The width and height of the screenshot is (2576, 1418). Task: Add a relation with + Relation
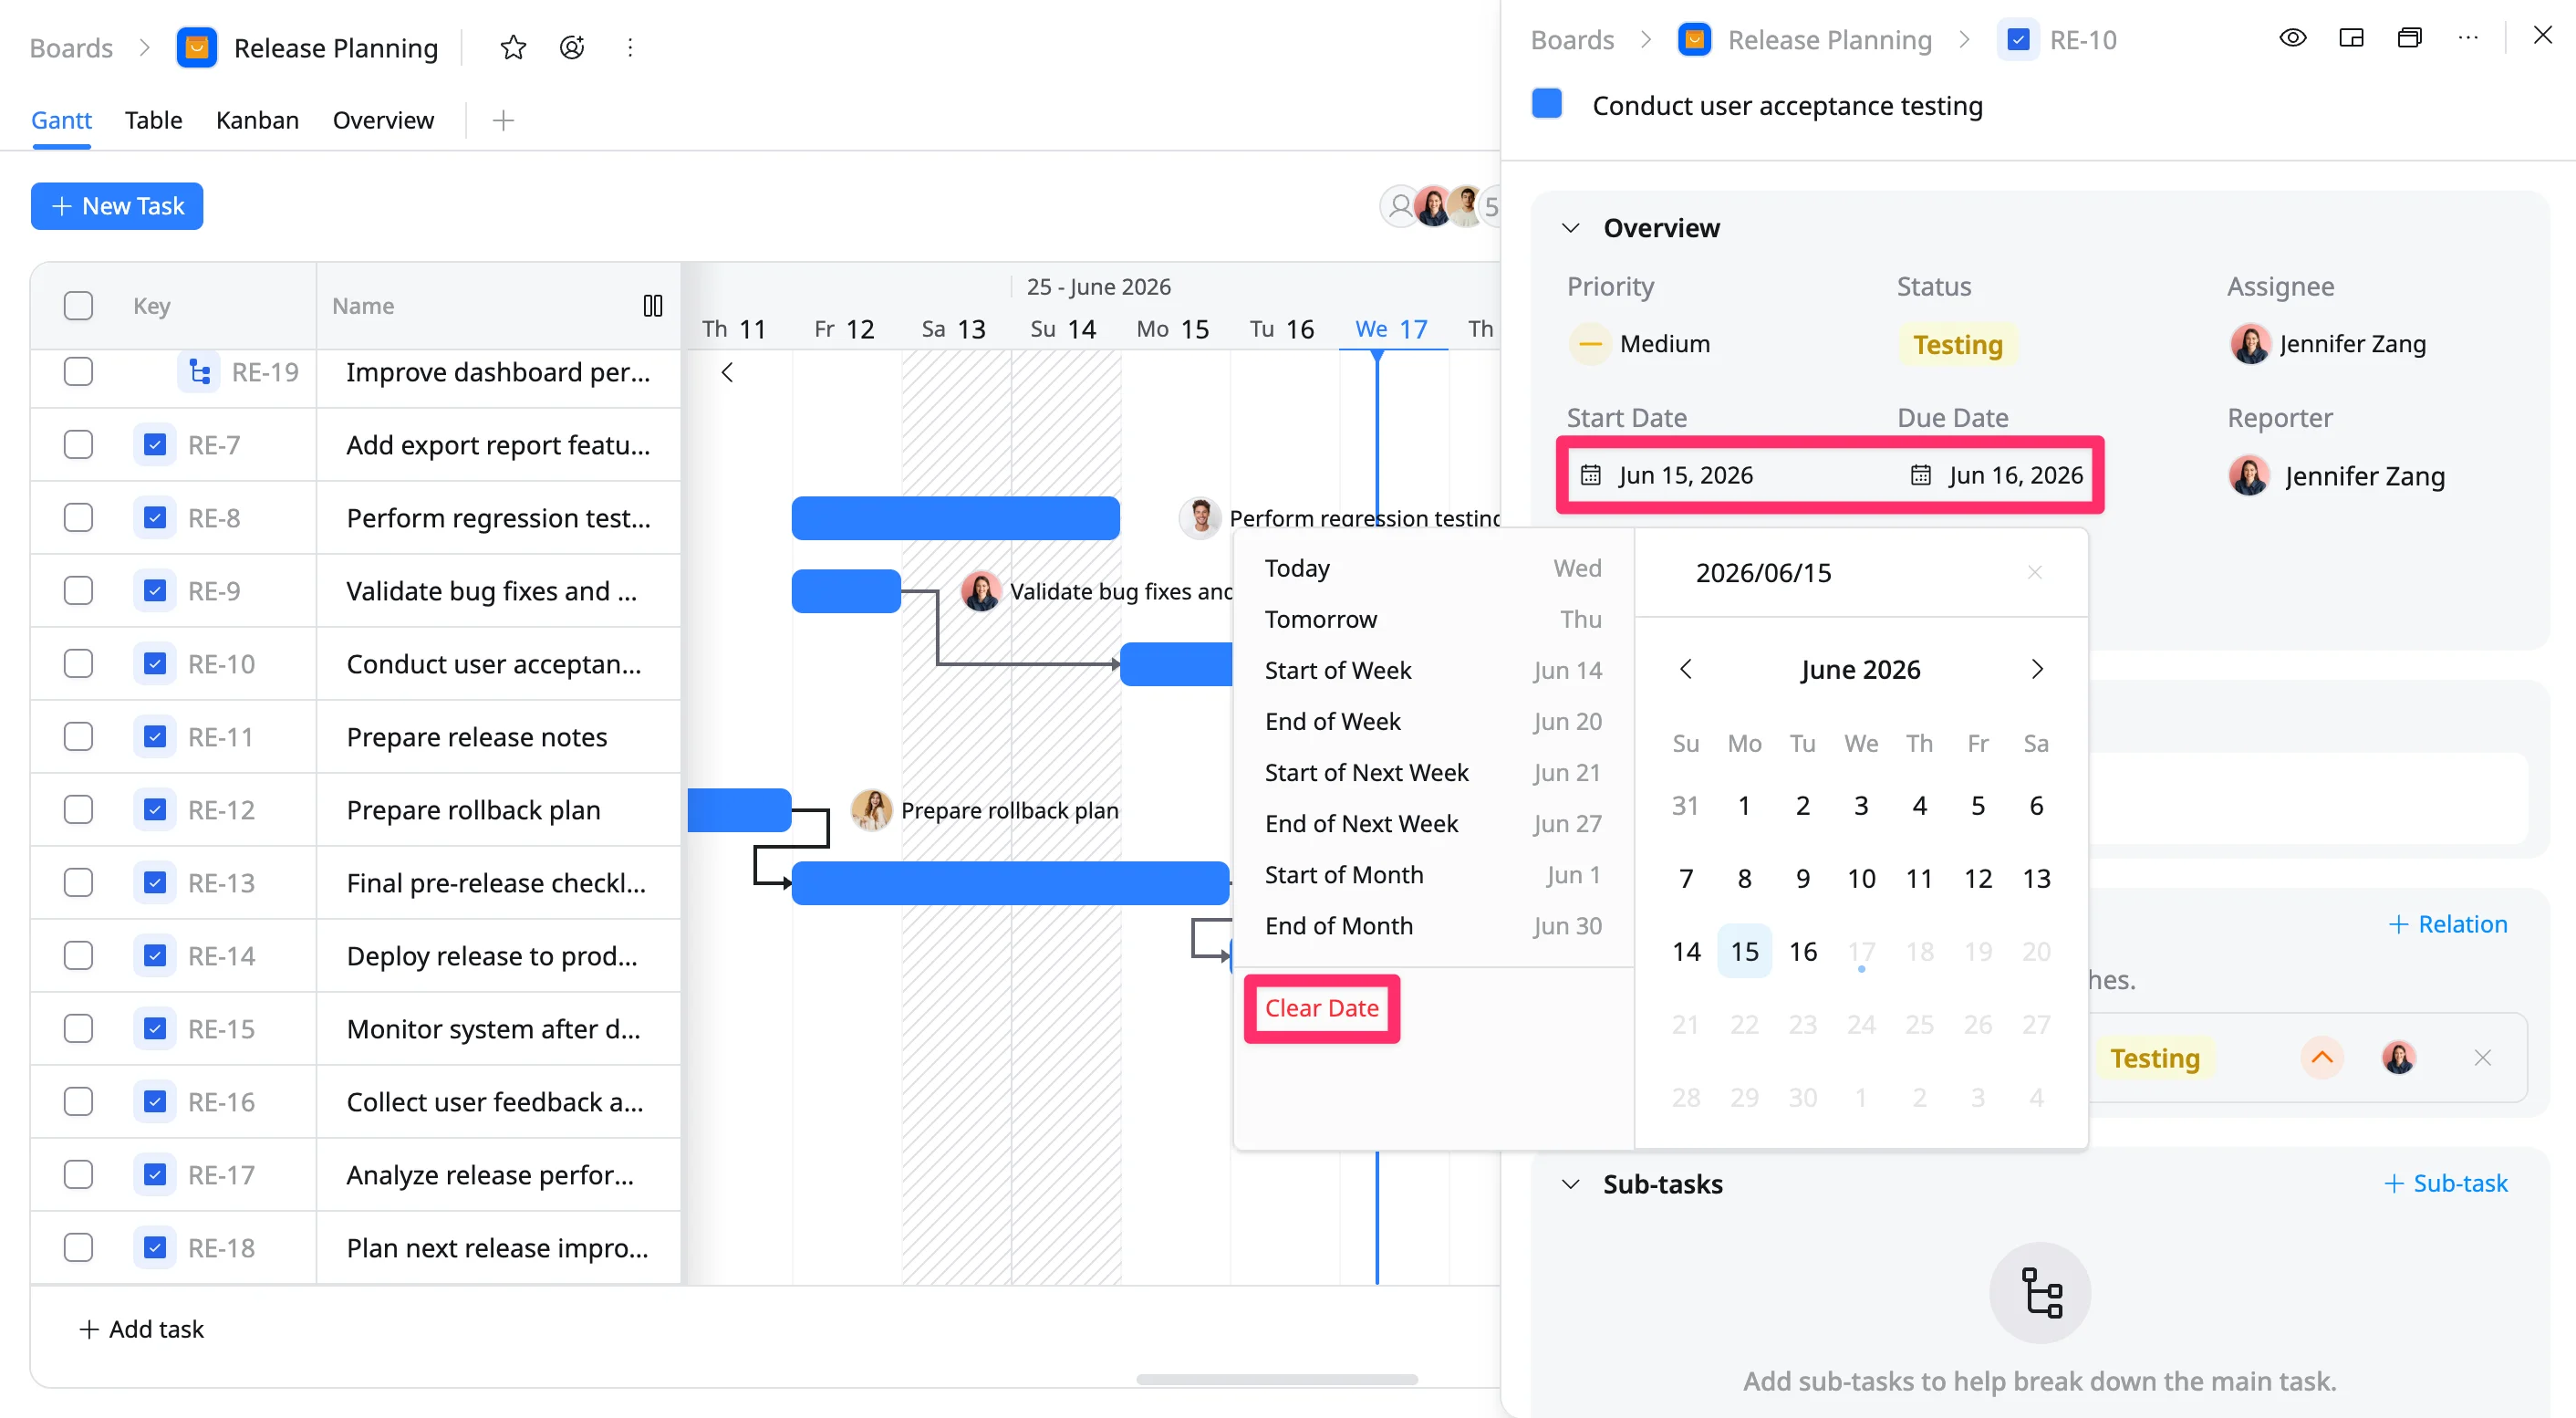click(x=2447, y=924)
